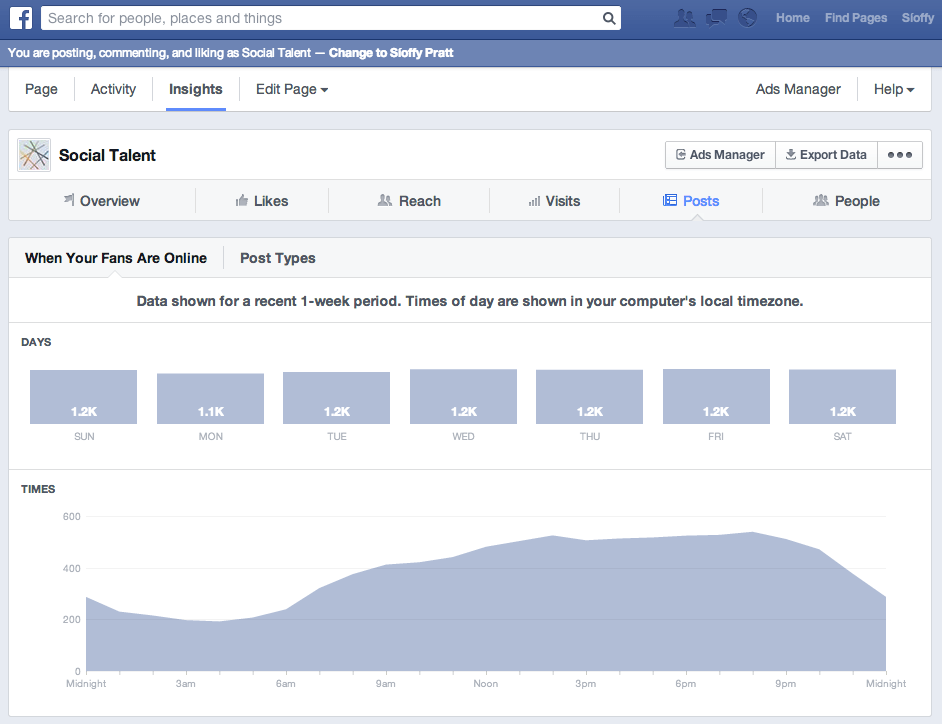Click the Export Data button
This screenshot has width=942, height=724.
coord(826,155)
